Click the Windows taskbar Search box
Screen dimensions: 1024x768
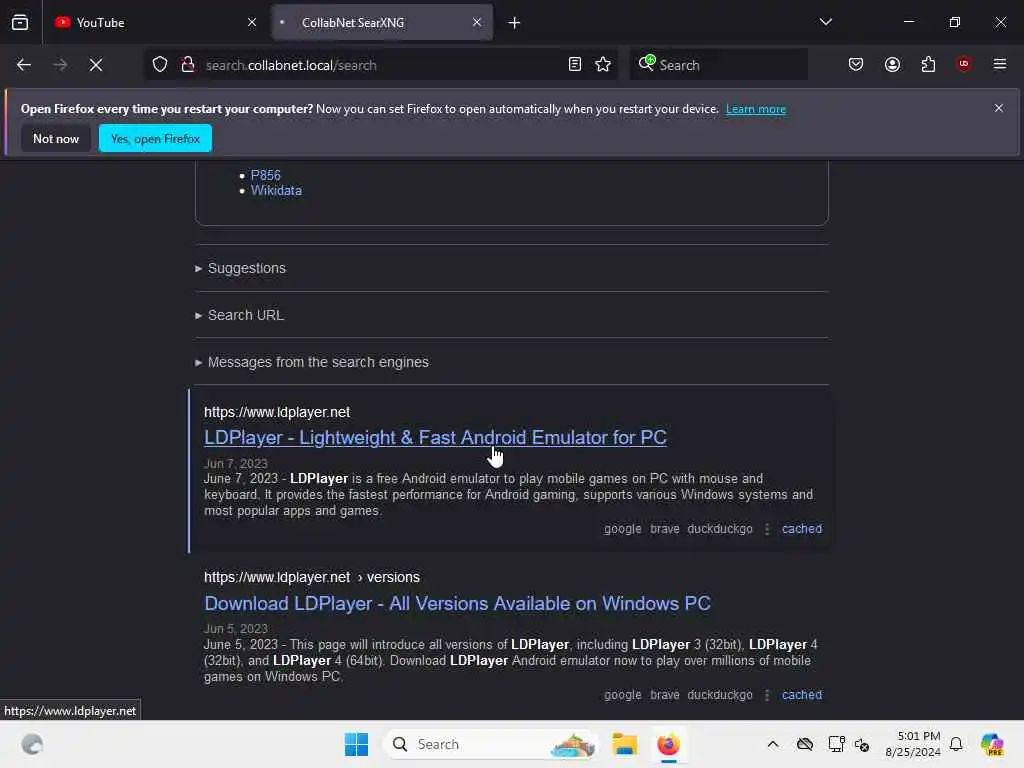pyautogui.click(x=491, y=744)
